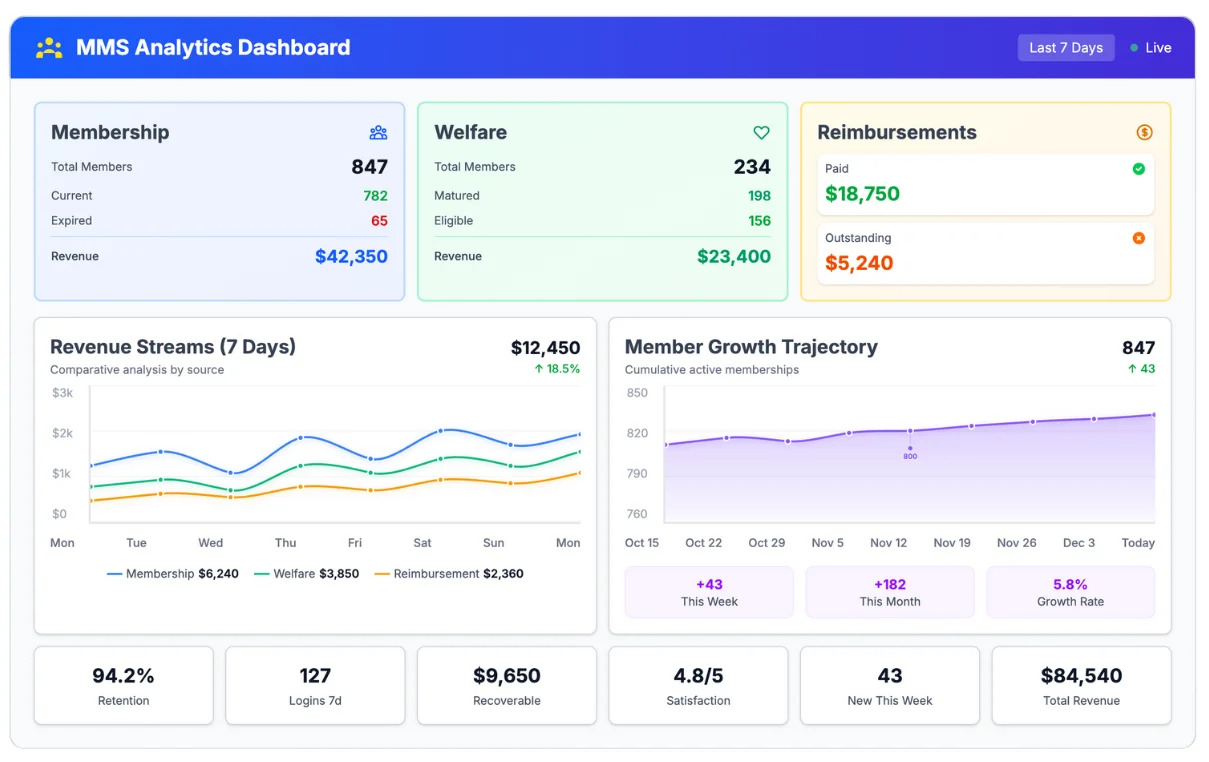The image size is (1209, 762).
Task: Click the Membership card group icon
Action: coord(378,132)
